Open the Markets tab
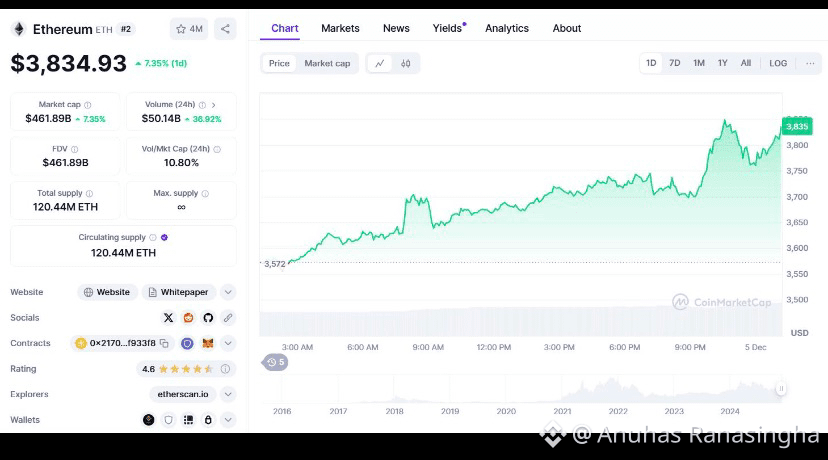 pos(340,29)
